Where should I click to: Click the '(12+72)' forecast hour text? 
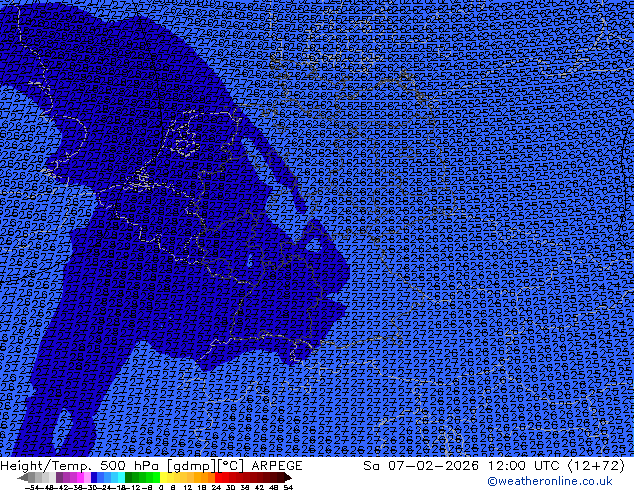[x=597, y=466]
